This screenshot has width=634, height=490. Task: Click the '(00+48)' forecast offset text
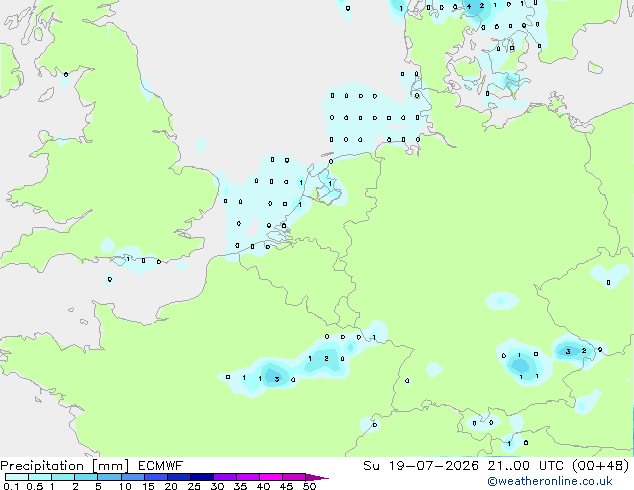point(601,466)
